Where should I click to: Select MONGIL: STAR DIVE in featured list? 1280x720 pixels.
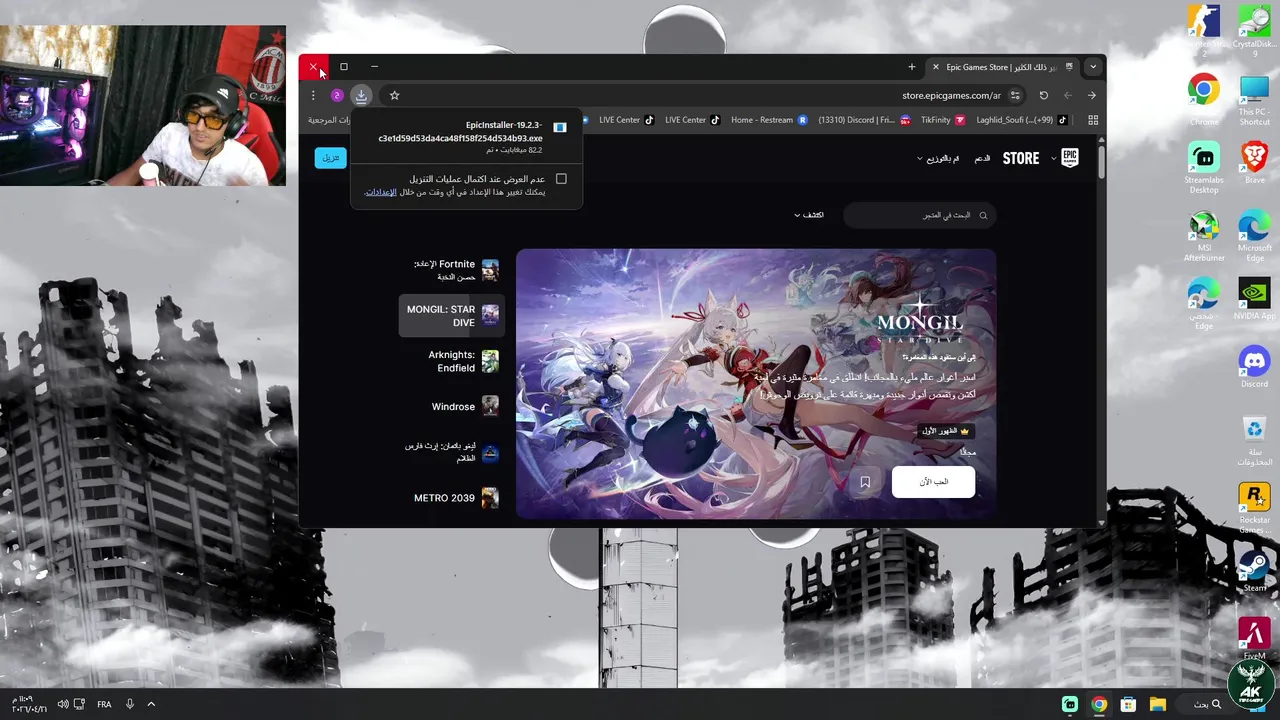(x=452, y=316)
